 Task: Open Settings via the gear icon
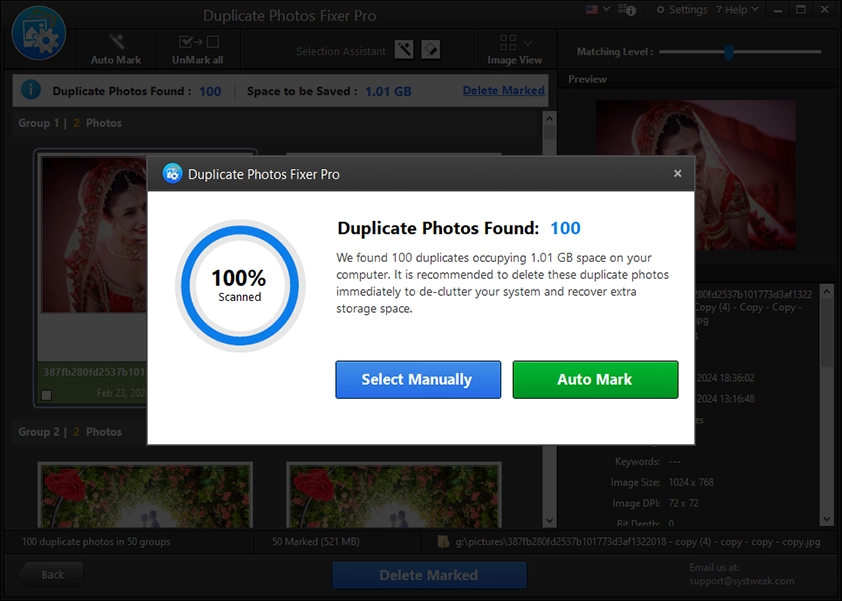pyautogui.click(x=660, y=10)
